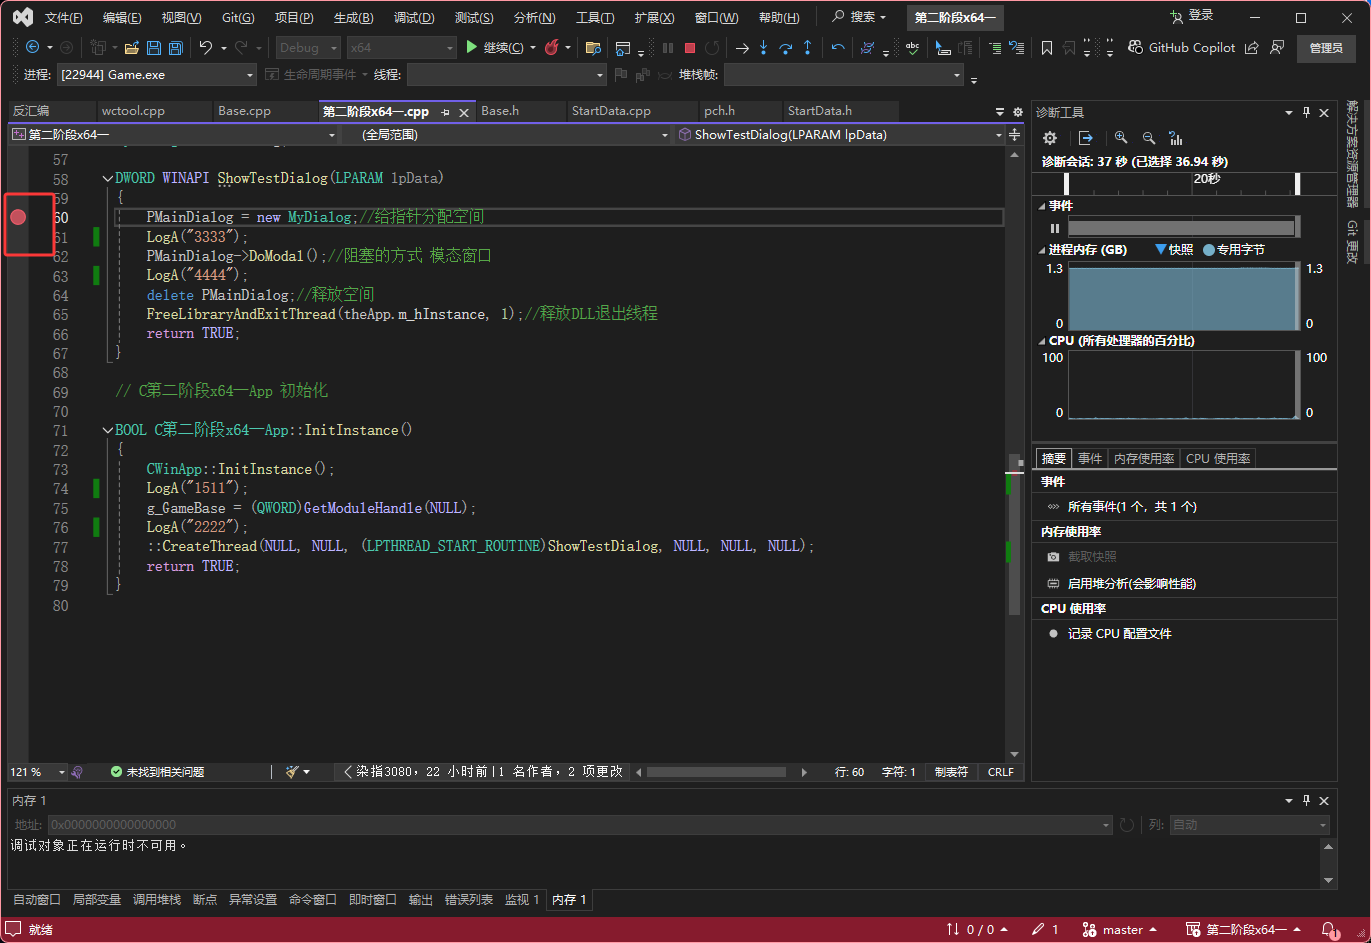Open GitHub Copilot from the toolbar
This screenshot has width=1371, height=943.
[1181, 47]
